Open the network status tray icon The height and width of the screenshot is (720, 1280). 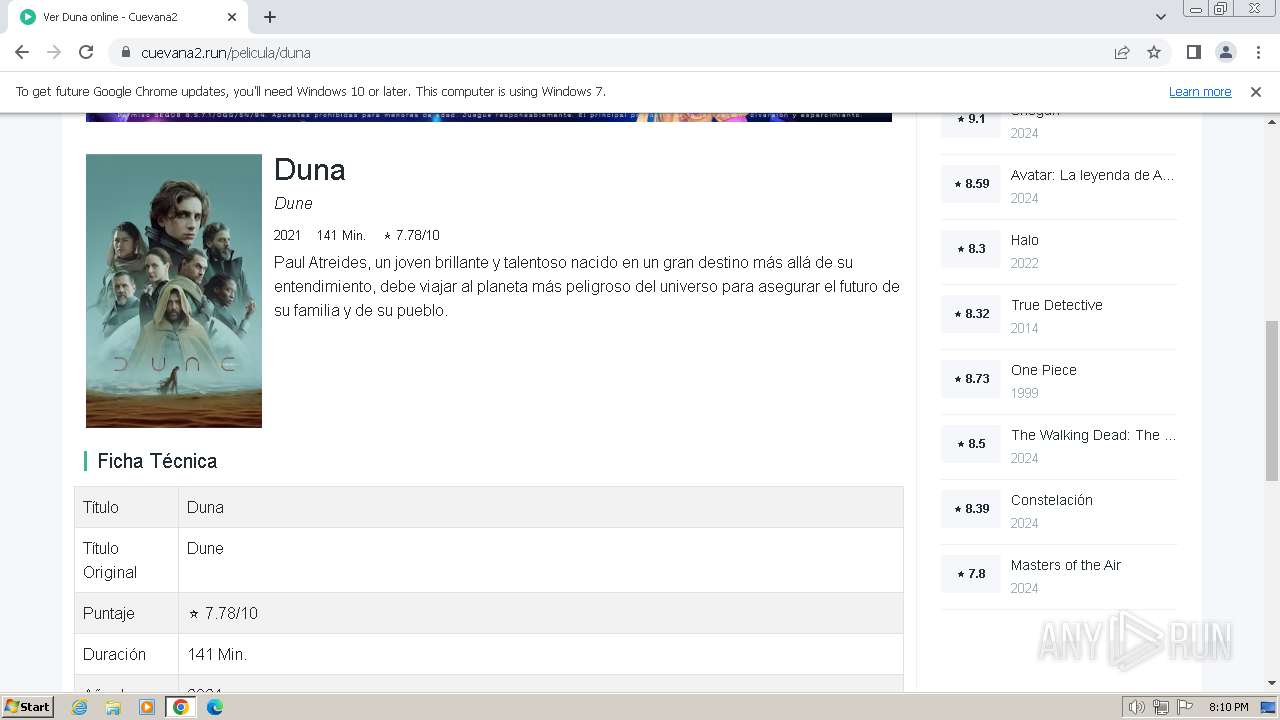[1161, 707]
